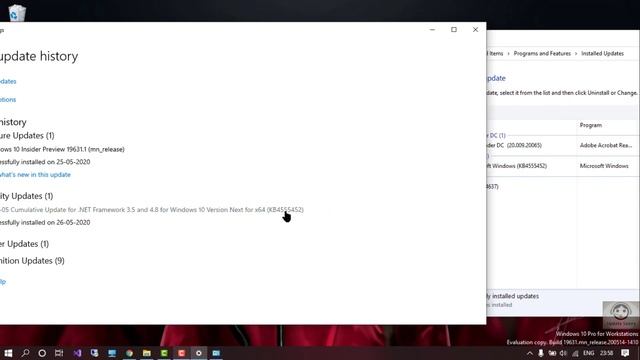640x360 pixels.
Task: Click 'Update history' section heading
Action: 13,122
